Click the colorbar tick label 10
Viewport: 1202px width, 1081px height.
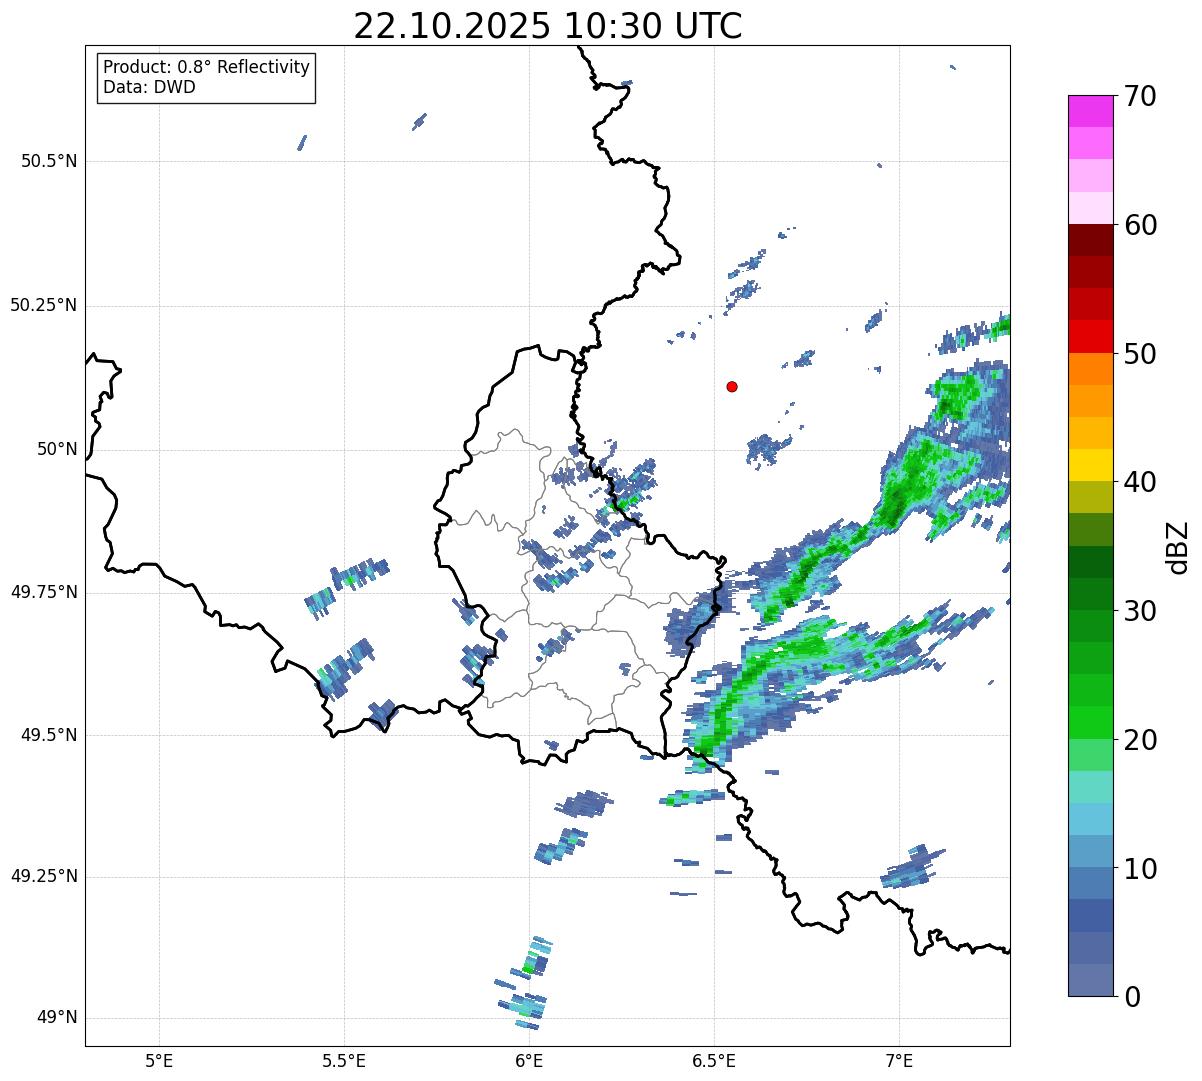pyautogui.click(x=1140, y=868)
